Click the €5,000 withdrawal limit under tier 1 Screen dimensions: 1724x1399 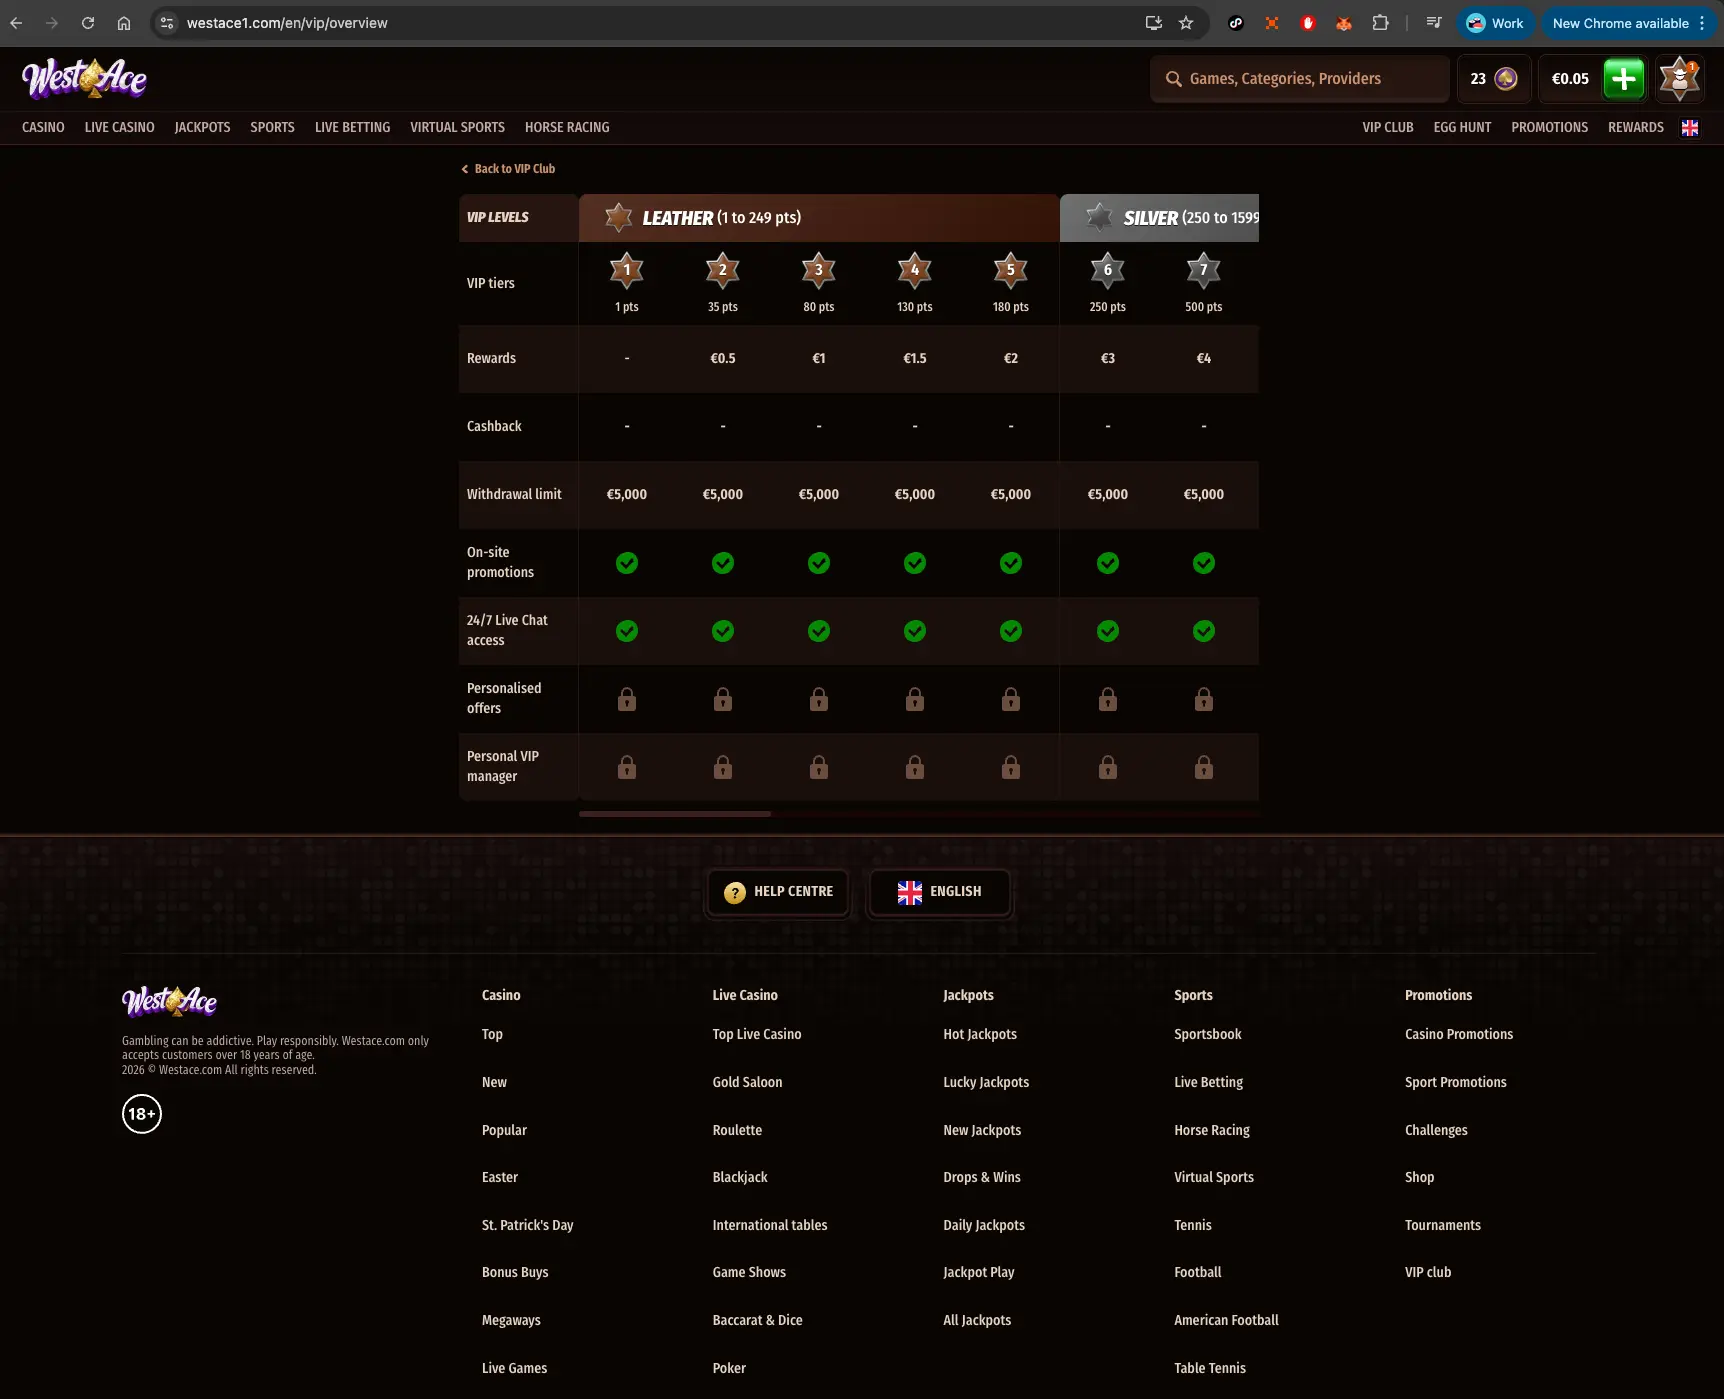(627, 494)
